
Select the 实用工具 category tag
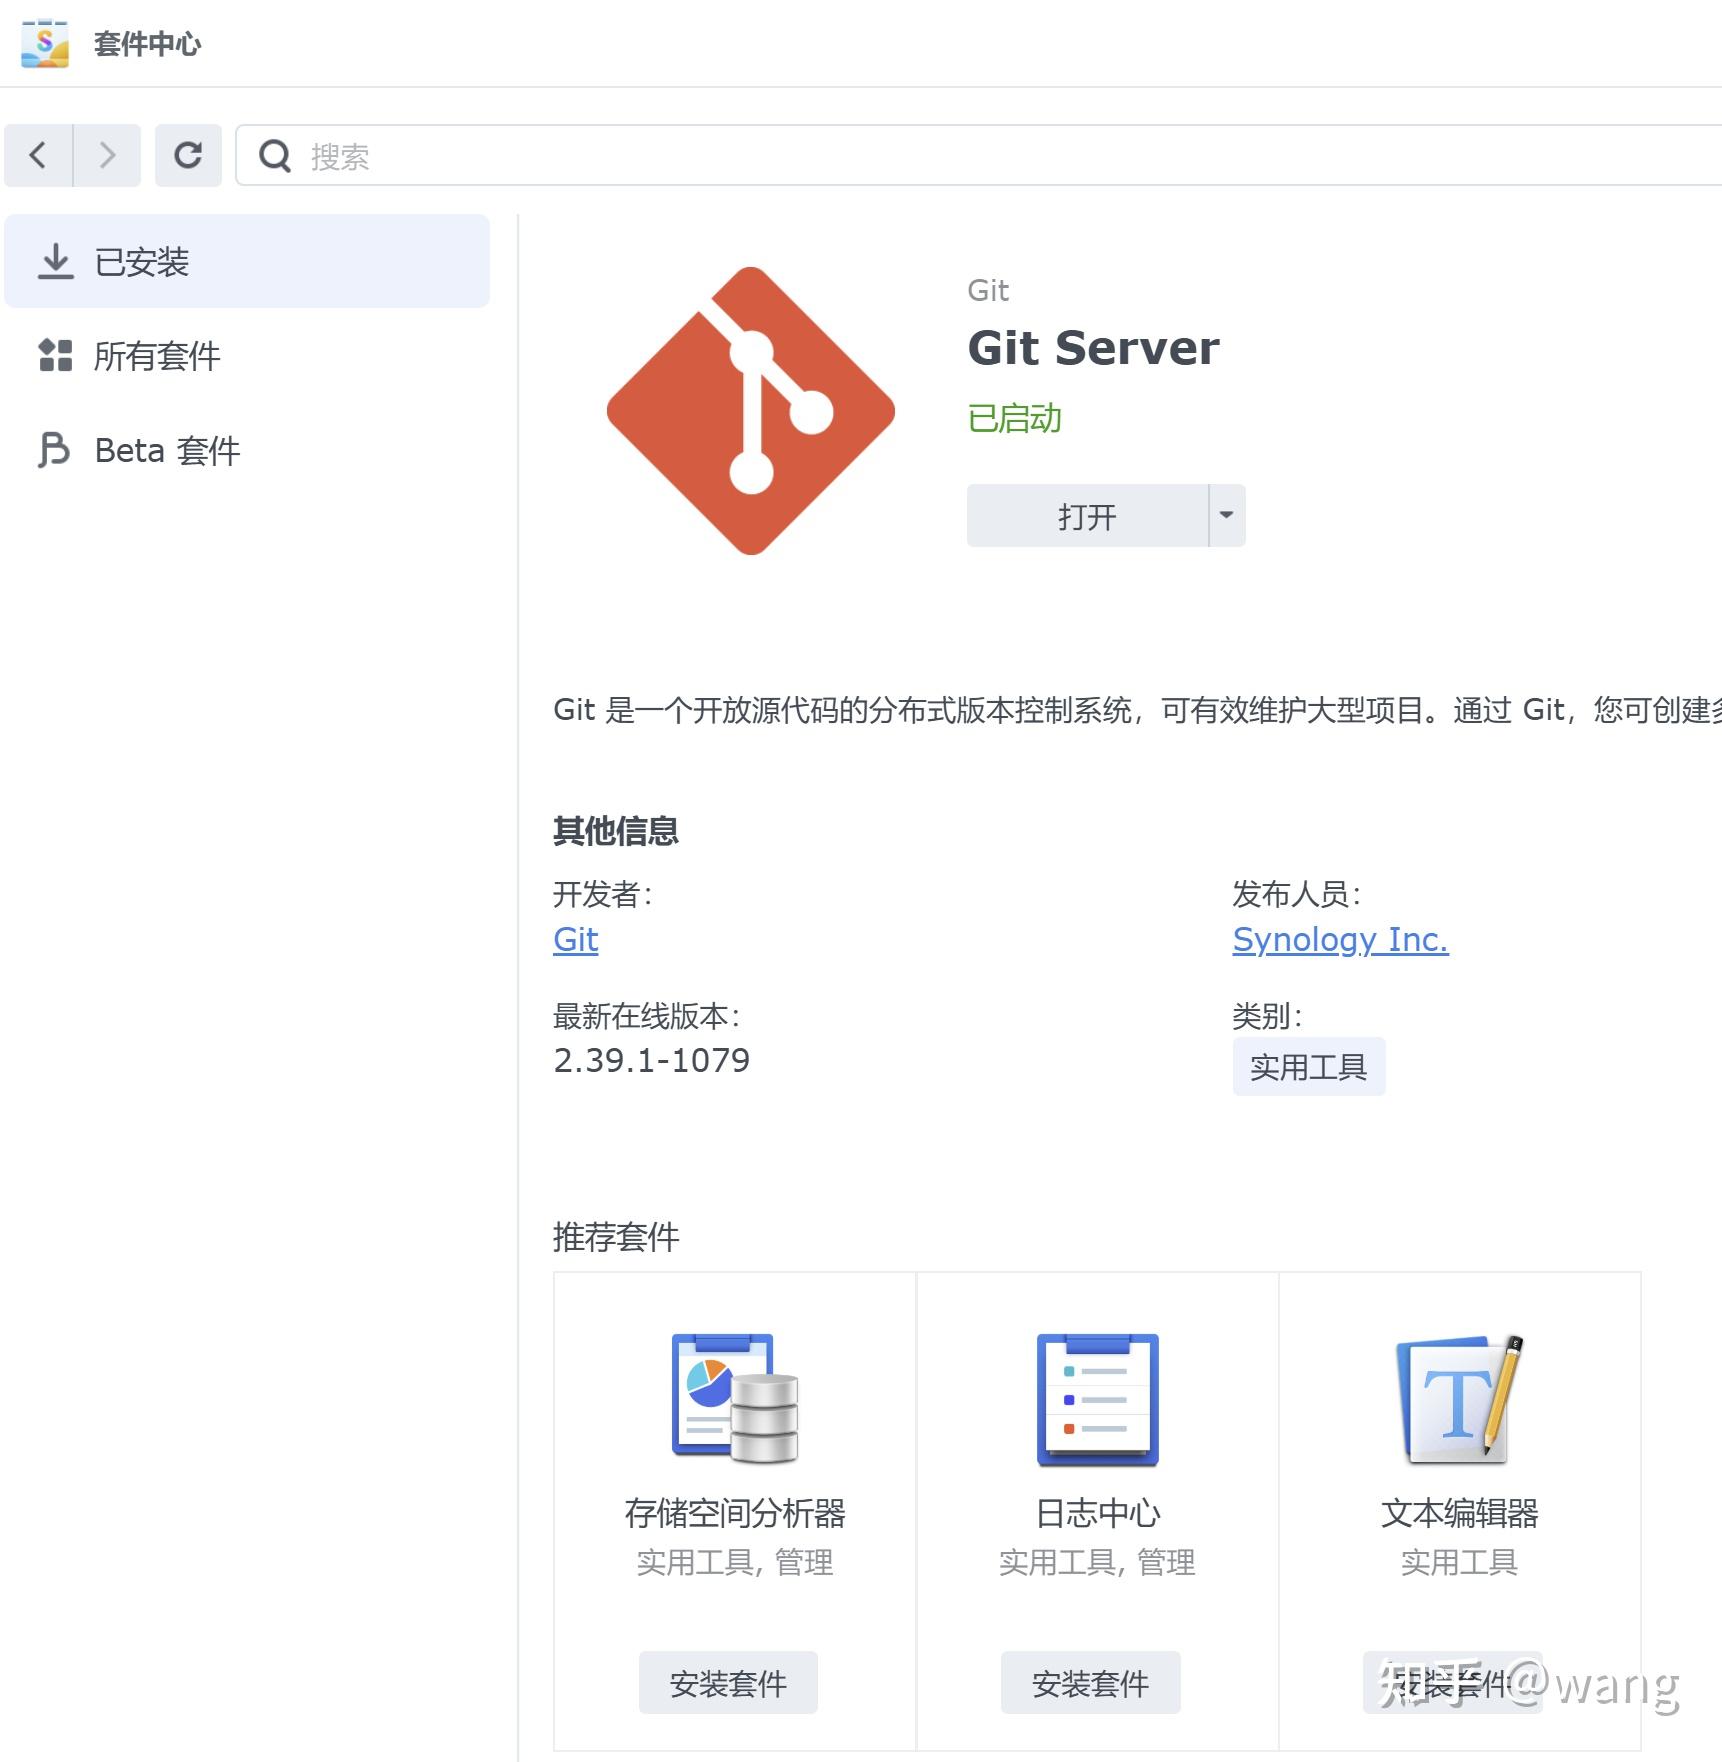pos(1309,1066)
